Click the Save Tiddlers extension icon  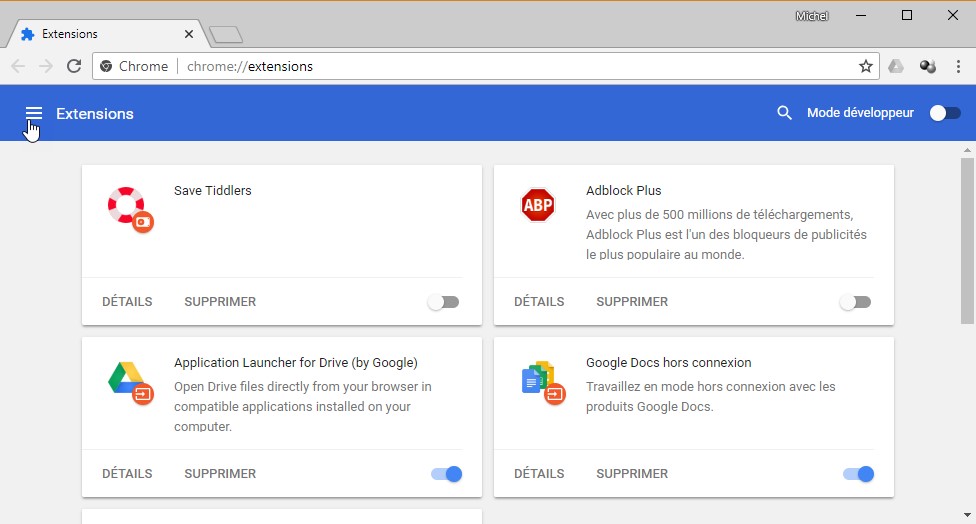click(x=129, y=207)
